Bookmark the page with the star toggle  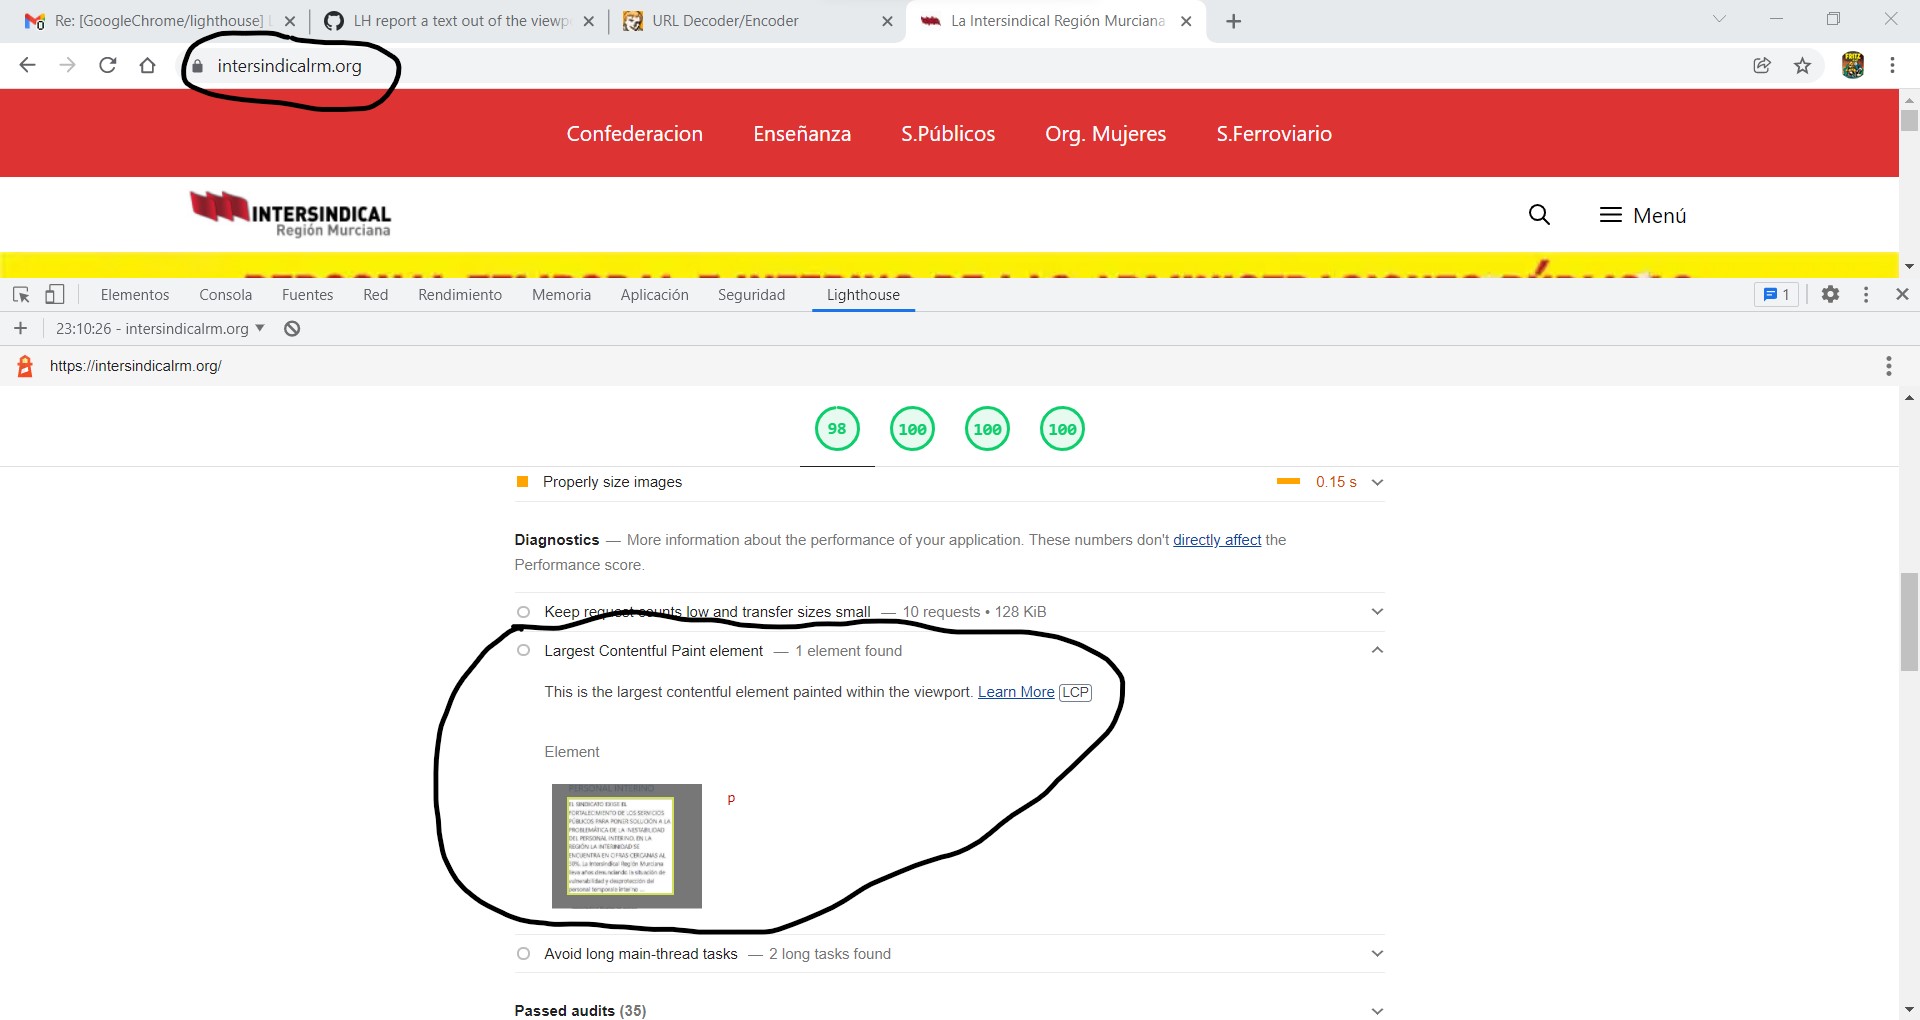coord(1803,64)
